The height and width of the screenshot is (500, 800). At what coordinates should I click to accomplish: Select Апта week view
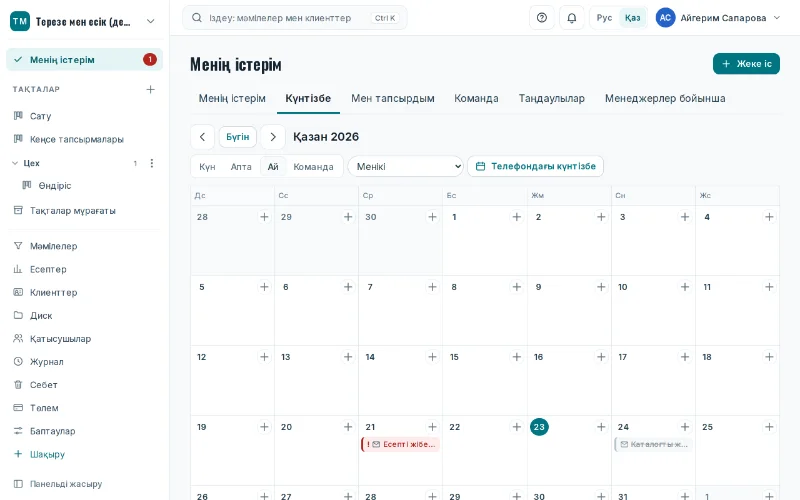point(241,167)
